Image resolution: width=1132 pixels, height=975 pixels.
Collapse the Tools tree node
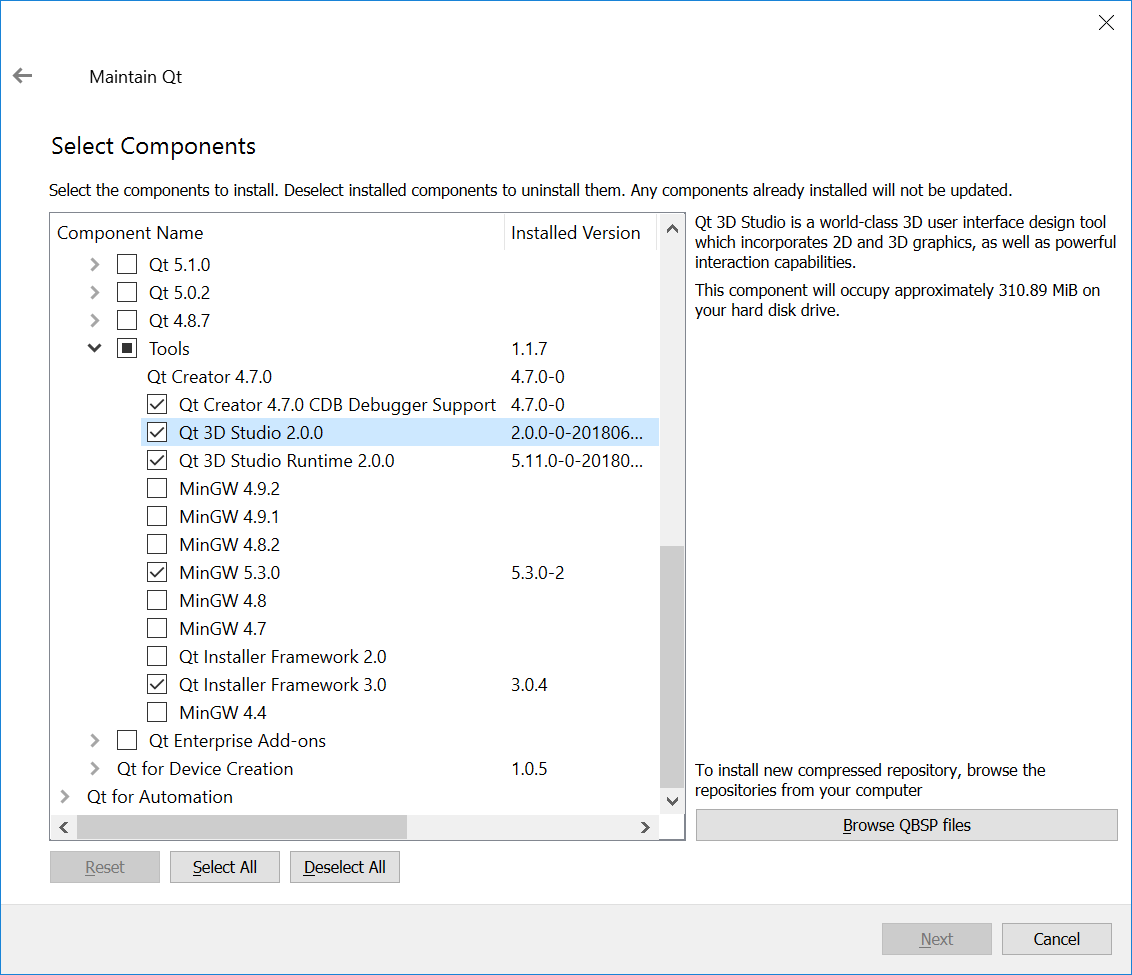pos(95,349)
